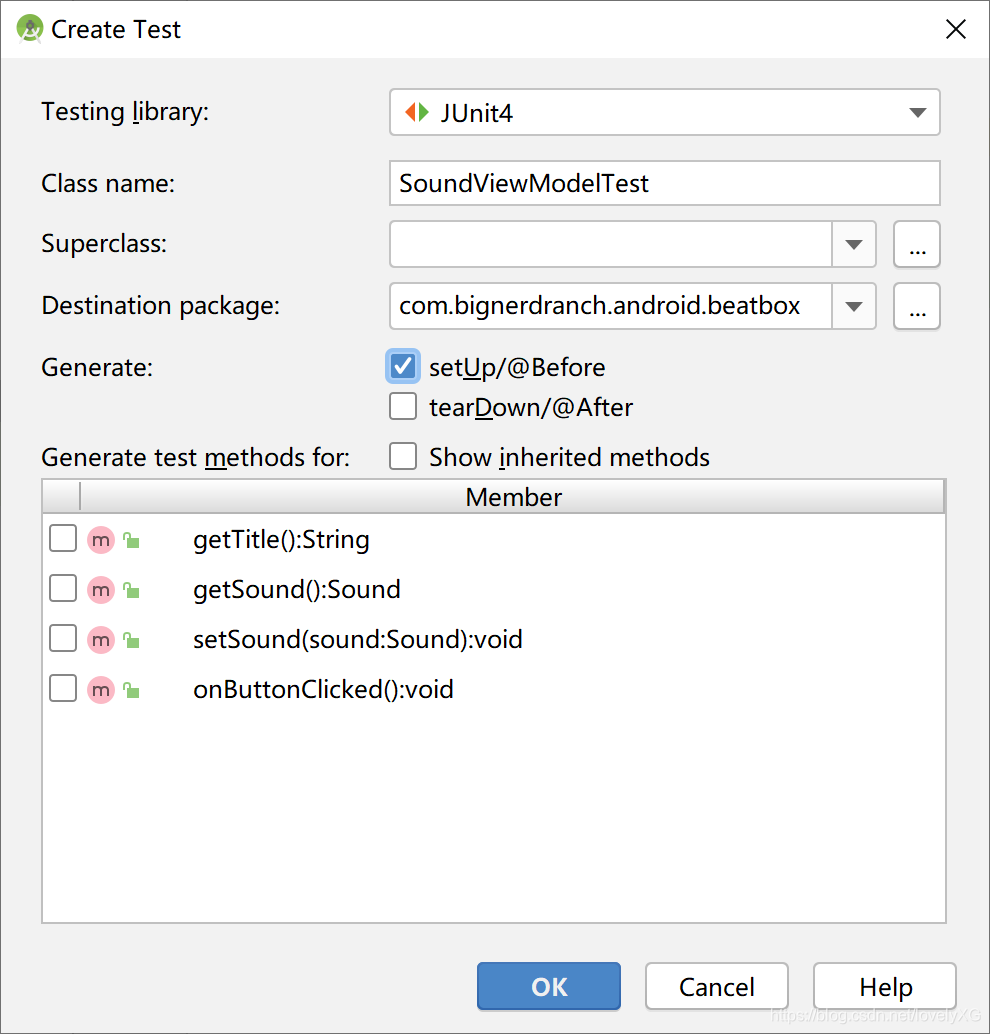The image size is (990, 1034).
Task: Check the getSound():Sound method checkbox
Action: pyautogui.click(x=63, y=588)
